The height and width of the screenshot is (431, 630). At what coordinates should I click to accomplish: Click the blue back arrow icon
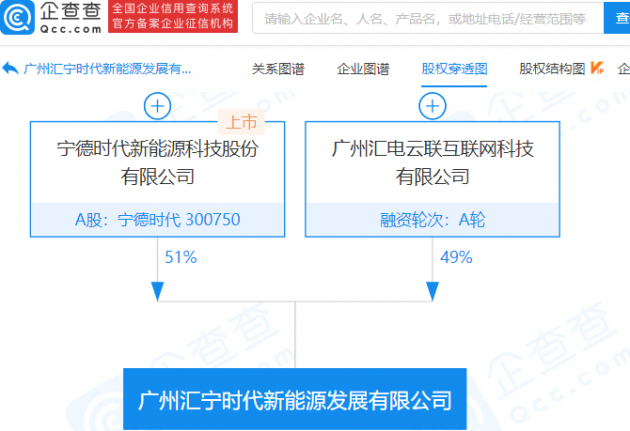10,69
